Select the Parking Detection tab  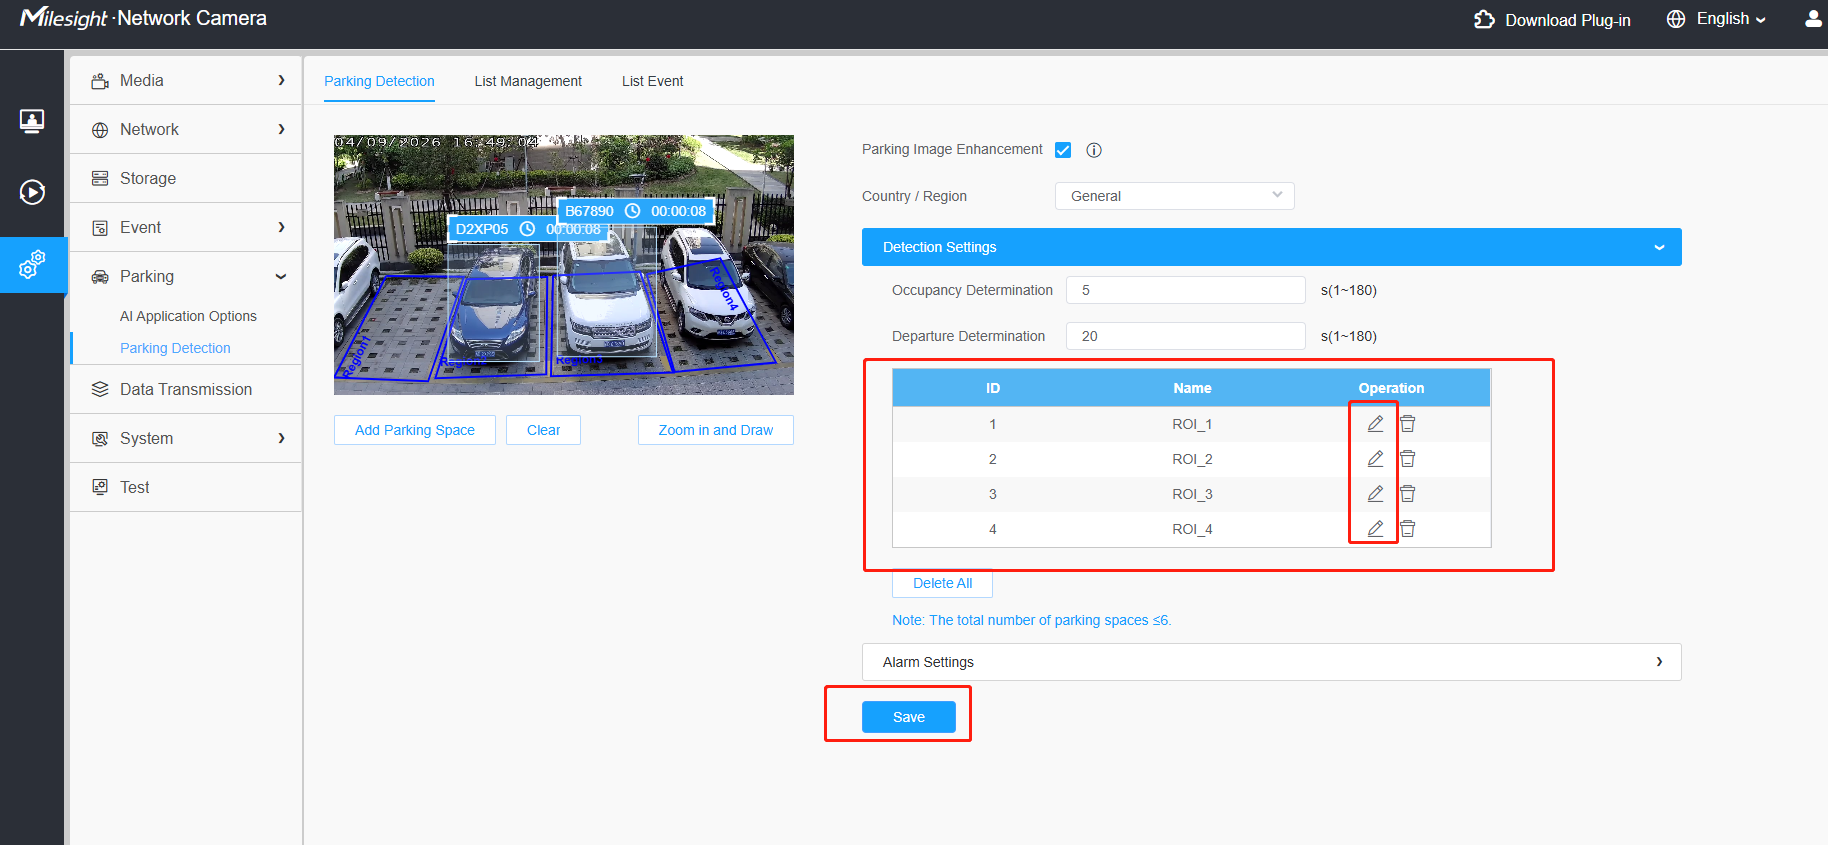(379, 81)
